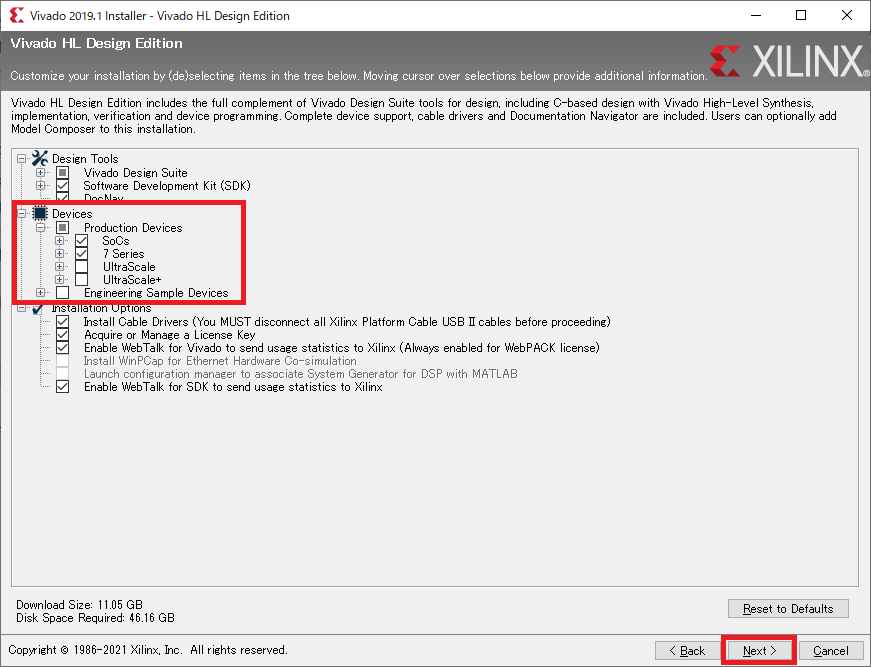Enable the Engineering Sample Devices checkbox
Viewport: 871px width, 667px height.
[x=63, y=293]
